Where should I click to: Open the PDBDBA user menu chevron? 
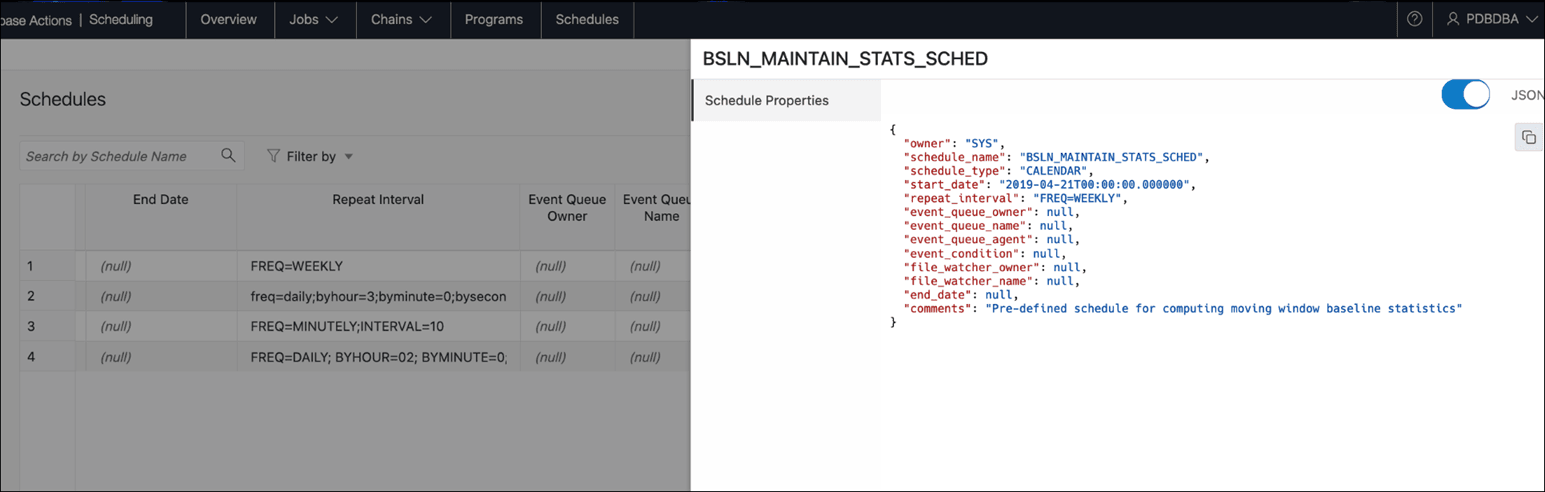pos(1531,19)
